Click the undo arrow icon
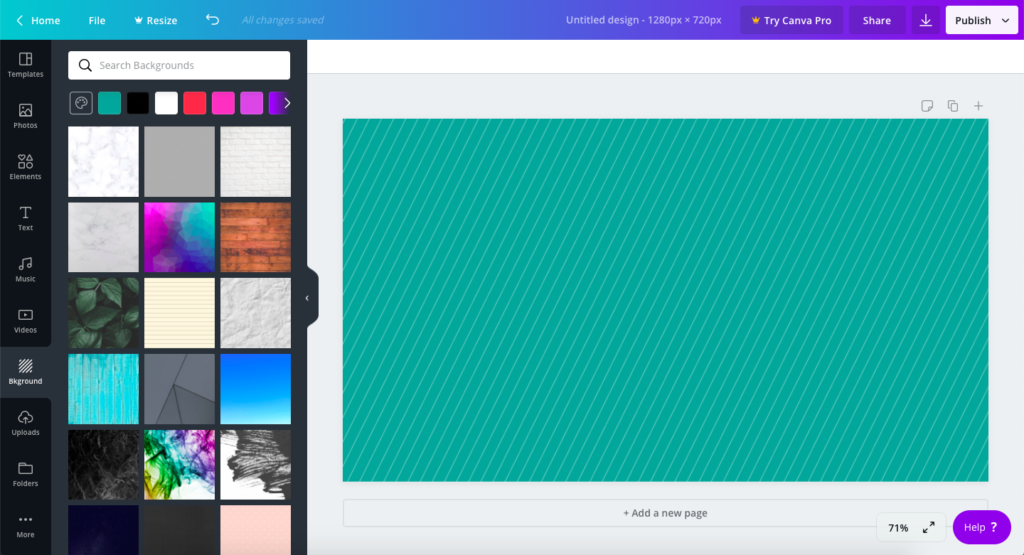The width and height of the screenshot is (1024, 555). coord(212,20)
